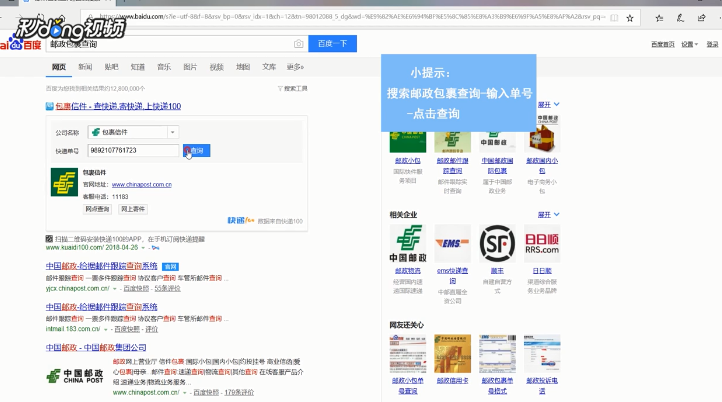Image resolution: width=722 pixels, height=402 pixels.
Task: Click the QR code icon beside 扫描二维码 text
Action: (x=49, y=239)
